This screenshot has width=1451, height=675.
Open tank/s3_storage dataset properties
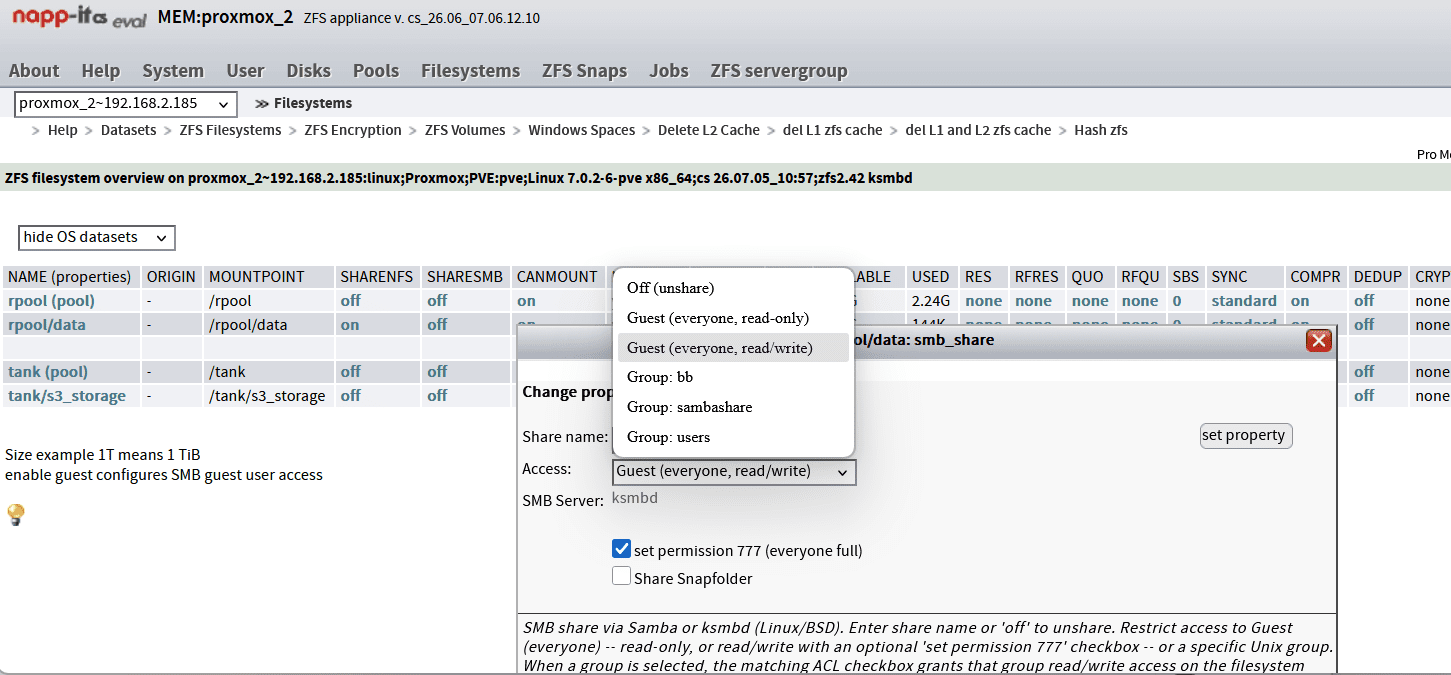[67, 396]
